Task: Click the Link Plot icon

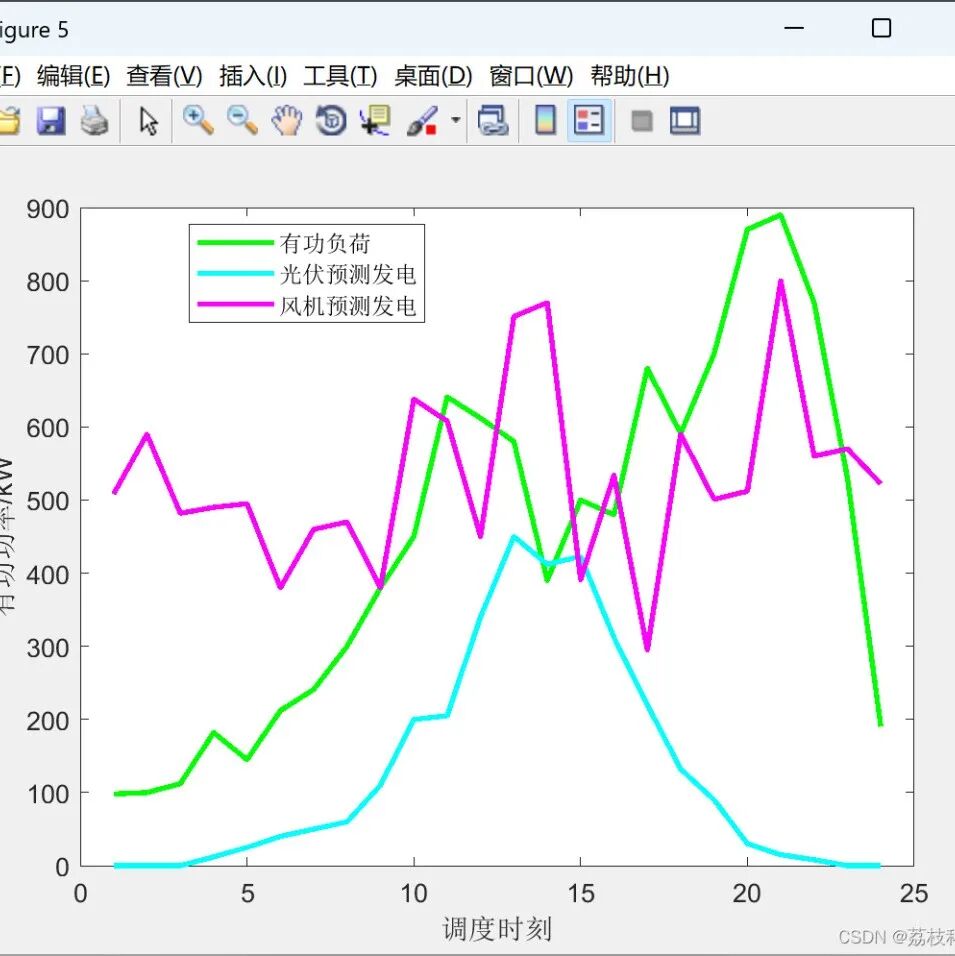Action: coord(493,120)
